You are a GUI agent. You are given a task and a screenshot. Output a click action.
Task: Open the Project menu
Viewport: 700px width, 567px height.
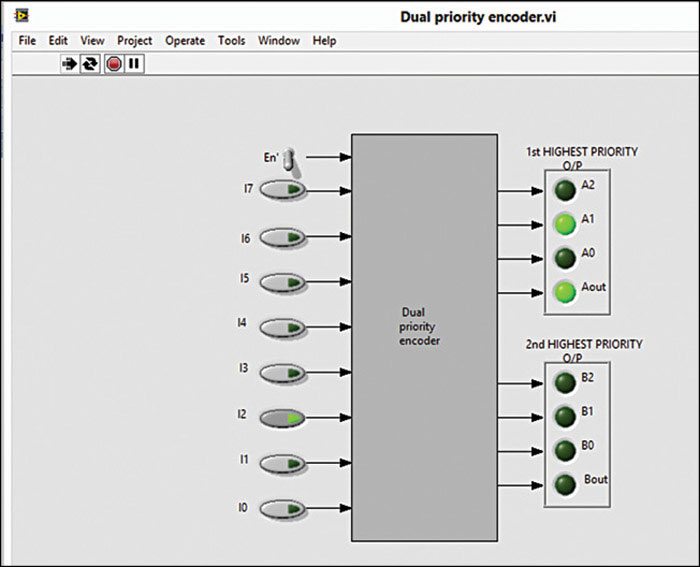point(135,41)
